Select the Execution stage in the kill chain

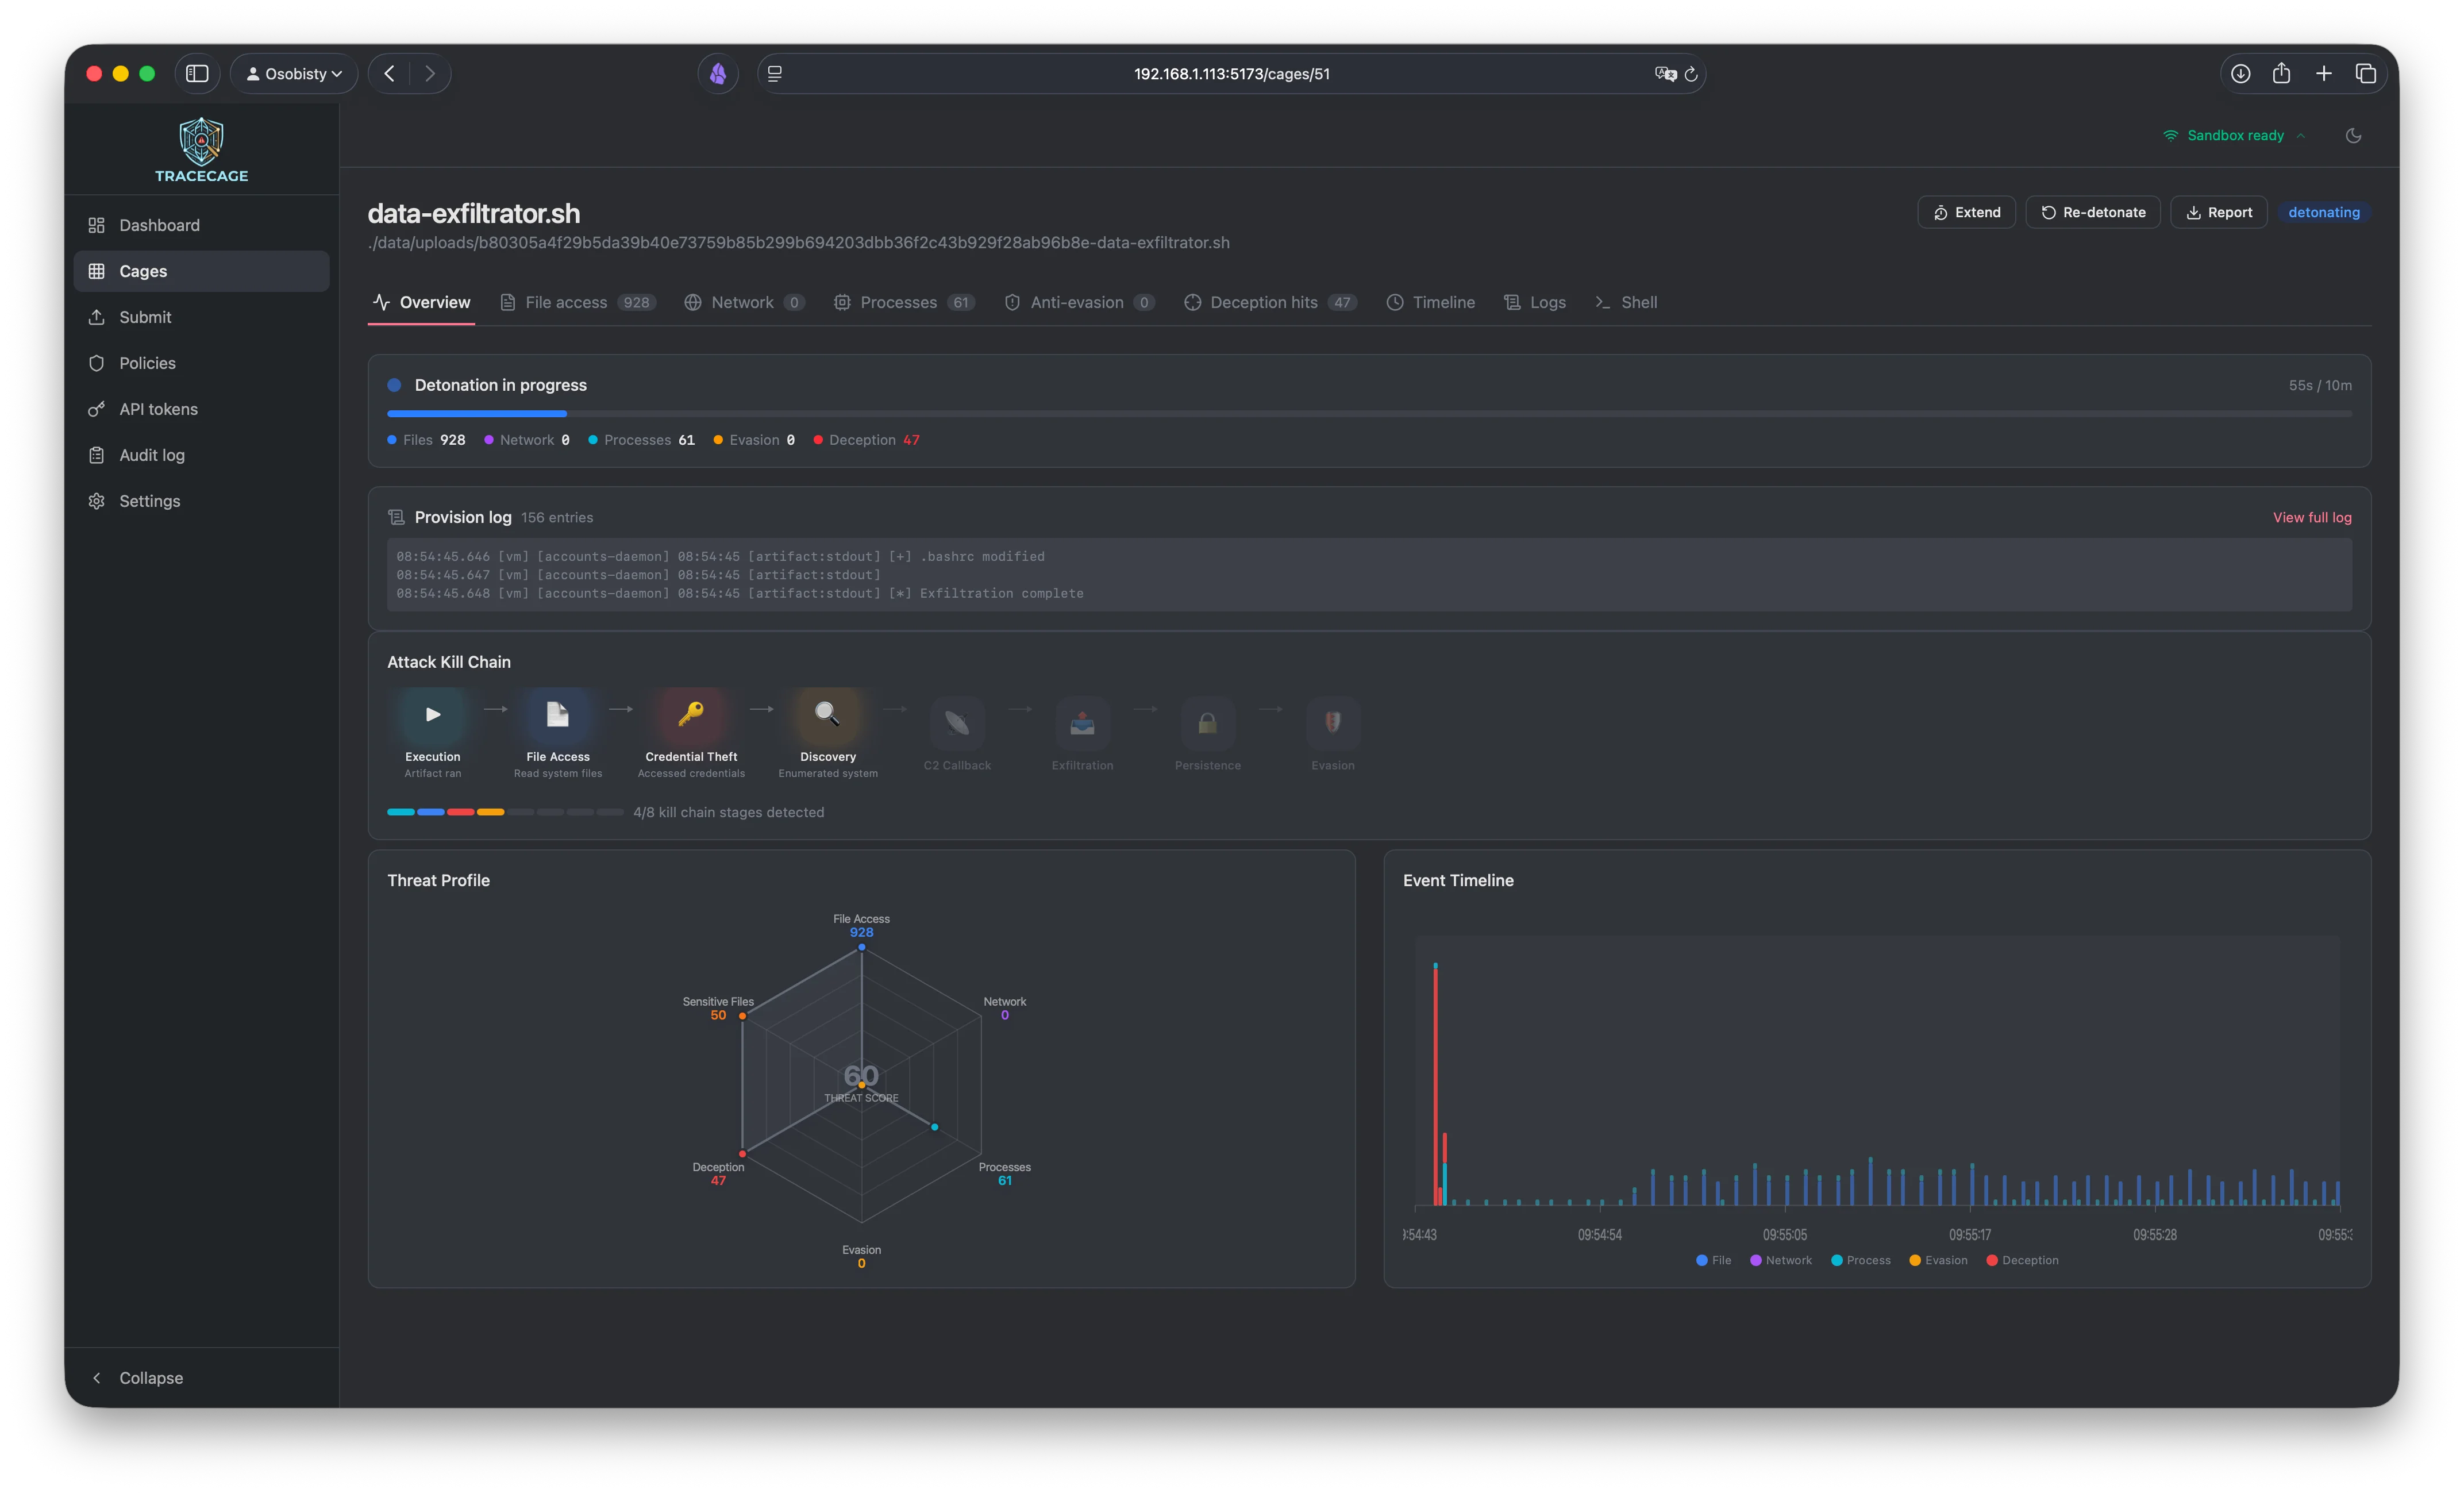click(x=431, y=714)
